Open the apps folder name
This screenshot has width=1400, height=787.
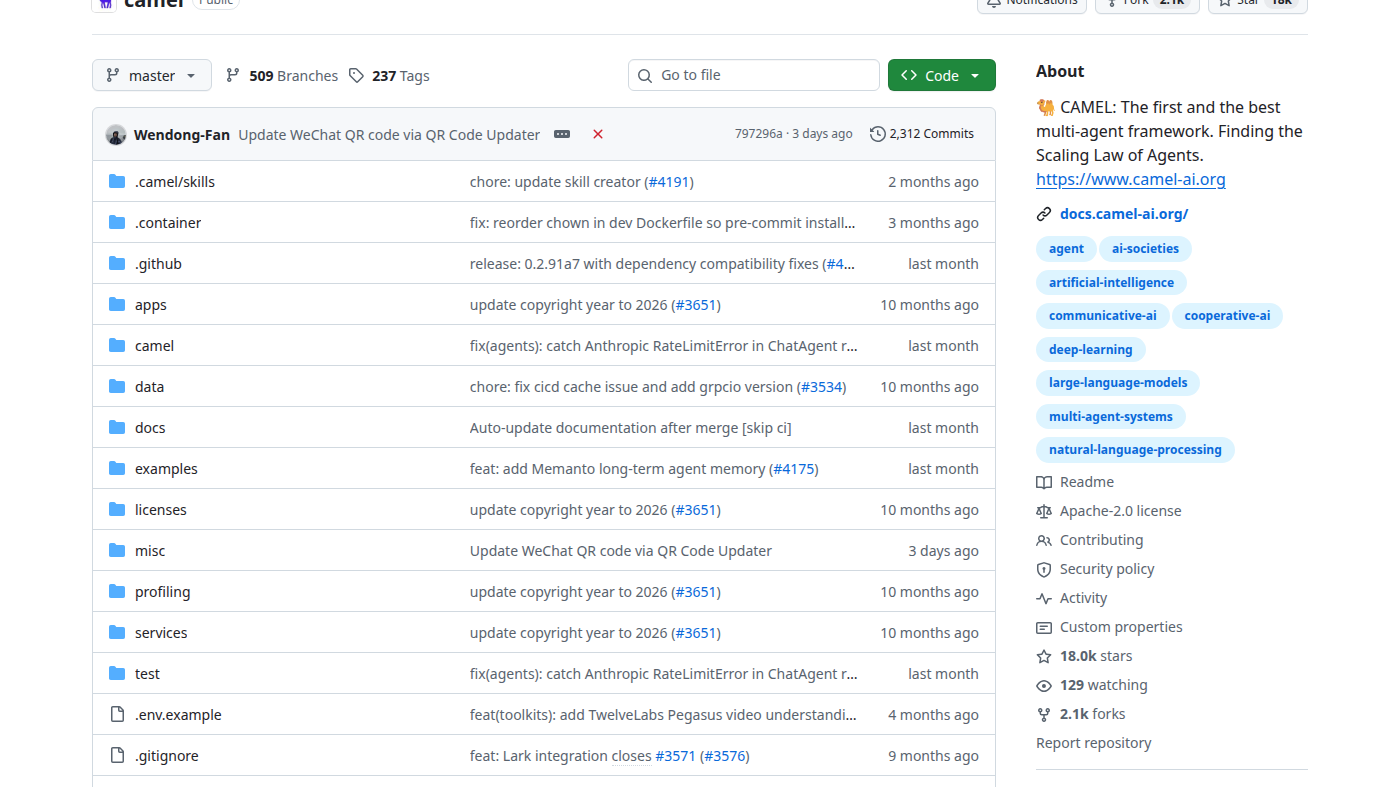(x=151, y=305)
